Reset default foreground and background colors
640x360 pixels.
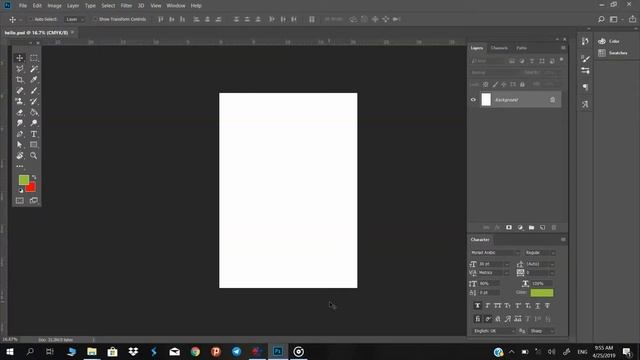(x=21, y=190)
